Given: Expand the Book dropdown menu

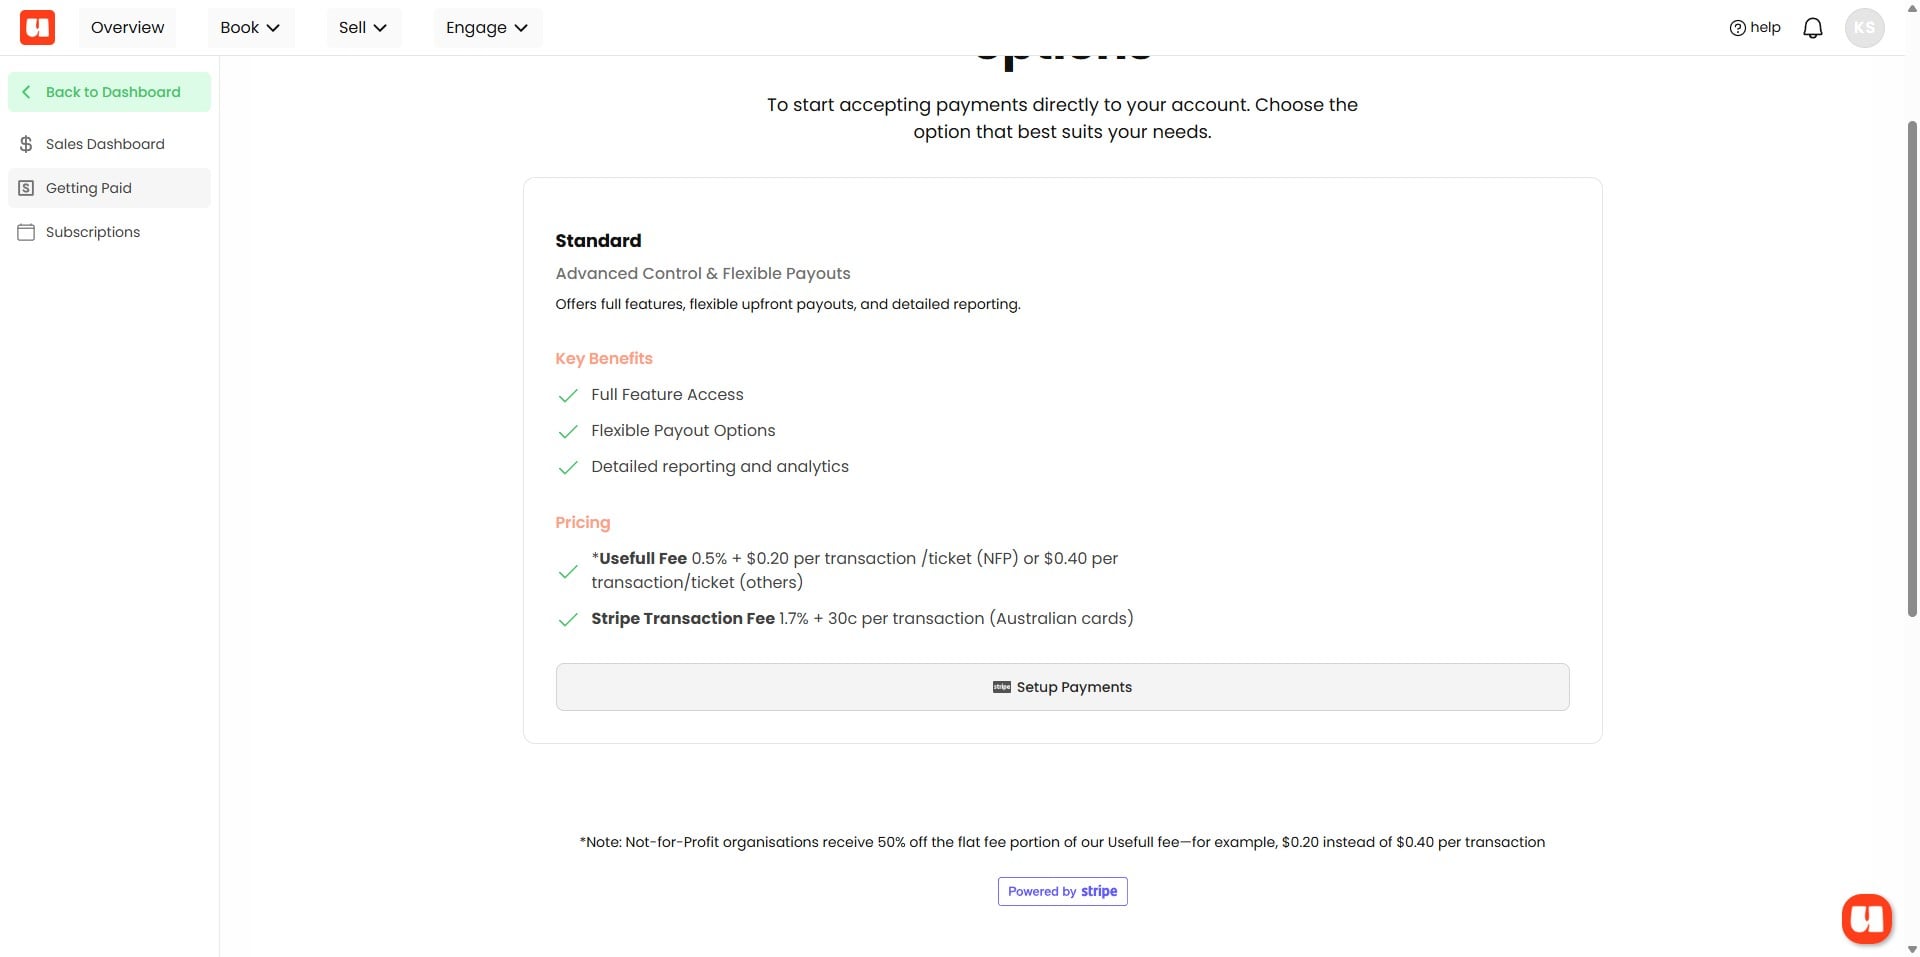Looking at the screenshot, I should tap(250, 28).
